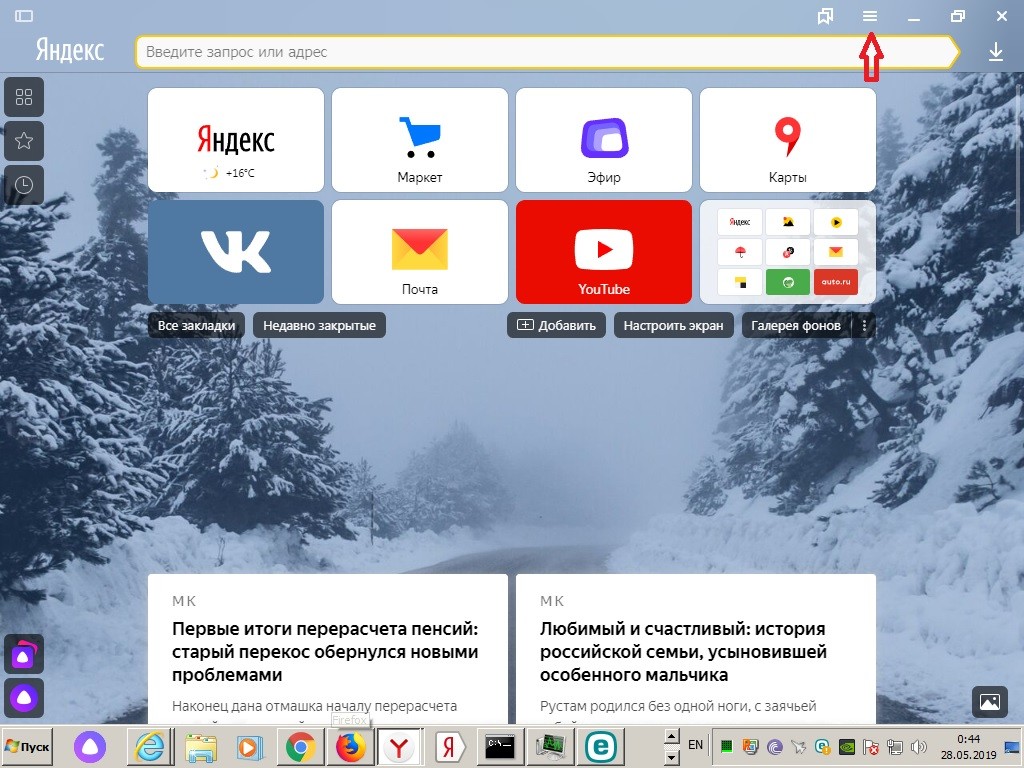Click the Все закладки button
This screenshot has height=768, width=1024.
196,325
